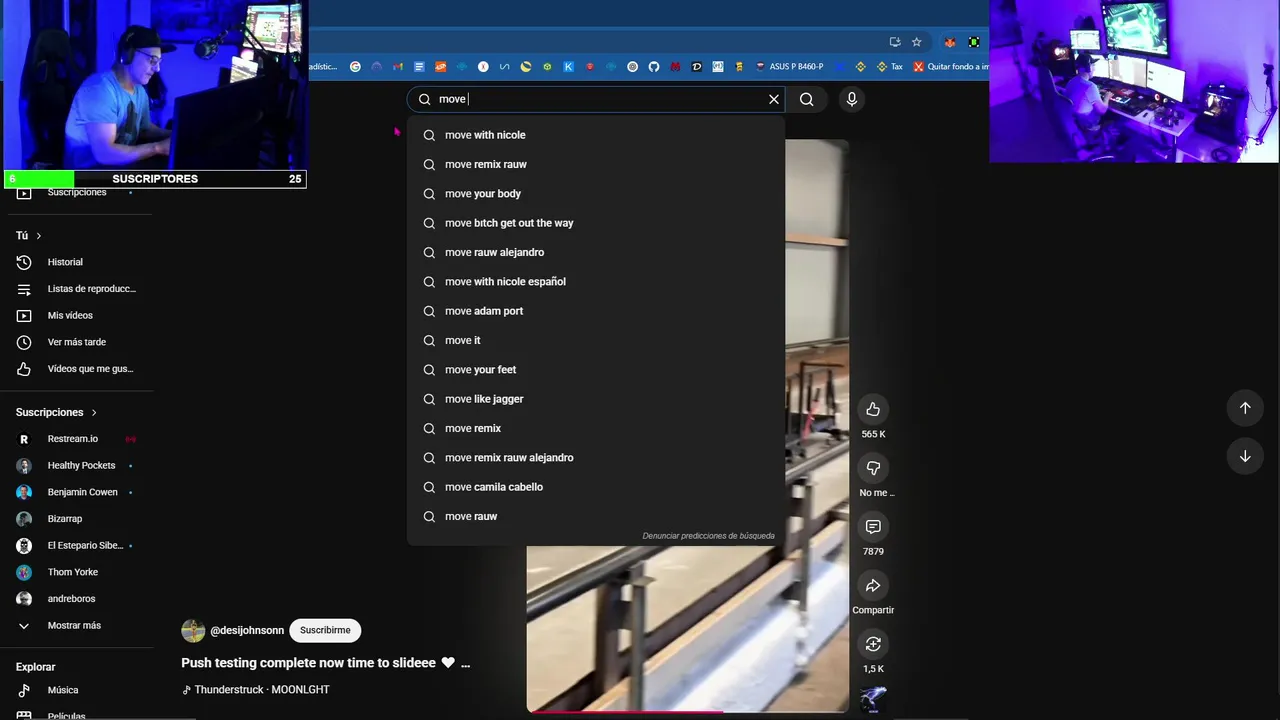Select suggestion 'move your body'
The height and width of the screenshot is (720, 1280).
click(x=596, y=194)
